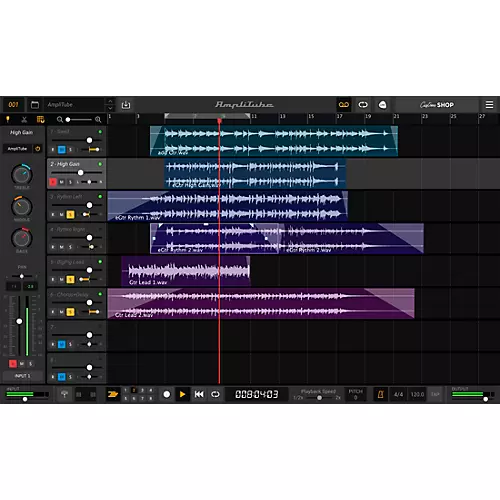Open the ToneNET cloud icon
The width and height of the screenshot is (500, 500).
click(382, 105)
